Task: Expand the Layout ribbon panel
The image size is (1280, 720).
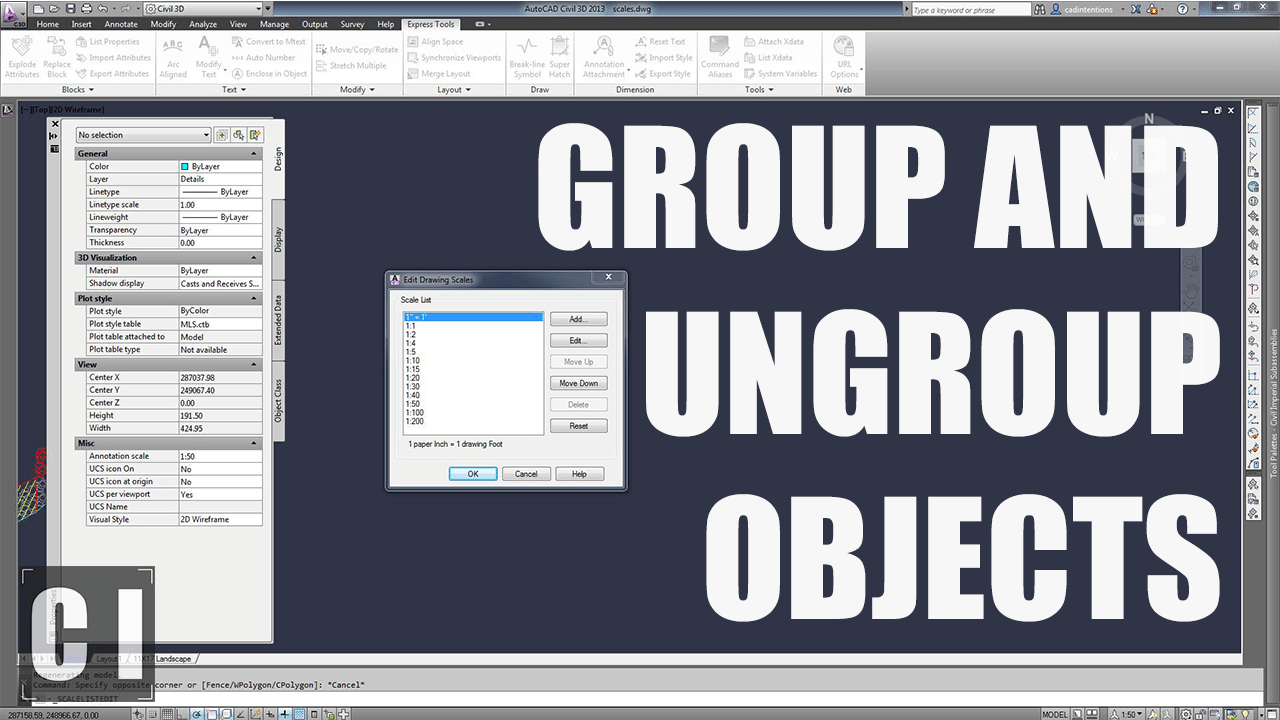Action: (455, 89)
